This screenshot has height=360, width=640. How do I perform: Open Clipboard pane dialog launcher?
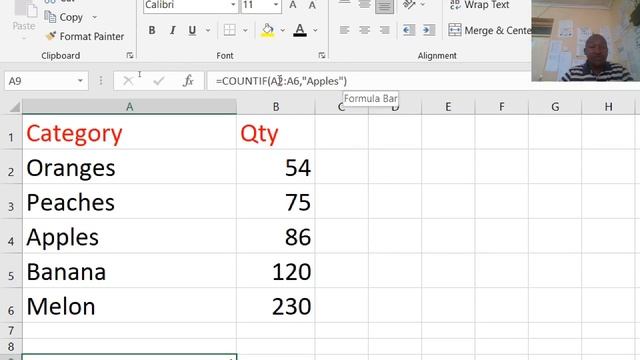[x=130, y=56]
